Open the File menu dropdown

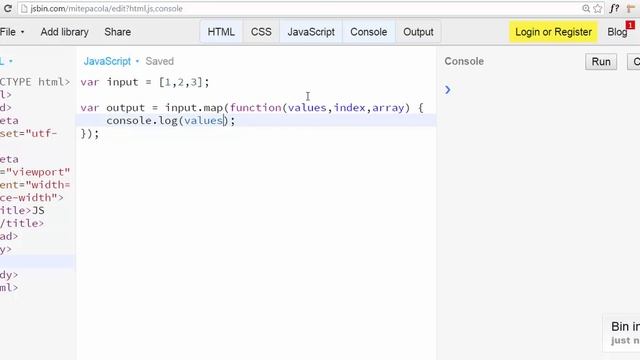point(12,32)
